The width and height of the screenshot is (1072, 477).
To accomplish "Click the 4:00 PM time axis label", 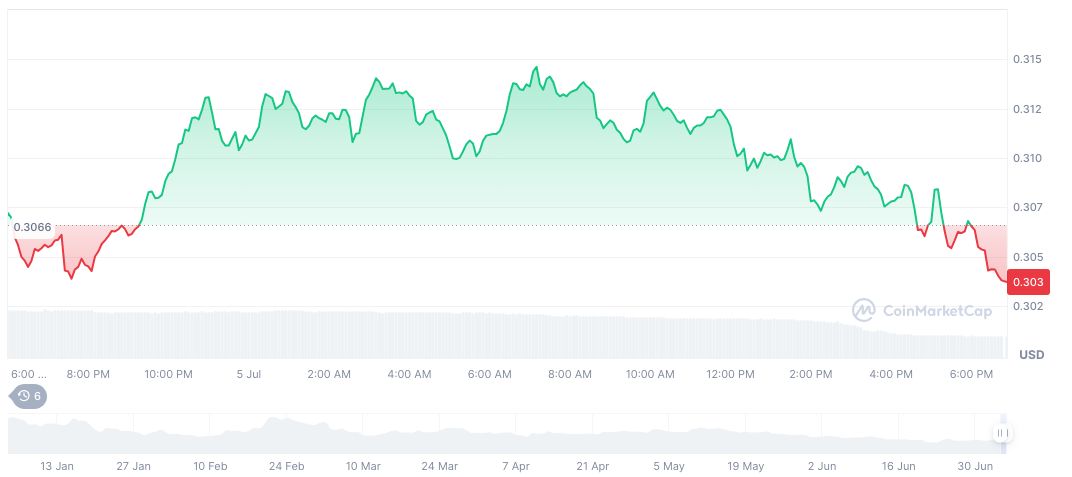I will pos(891,374).
